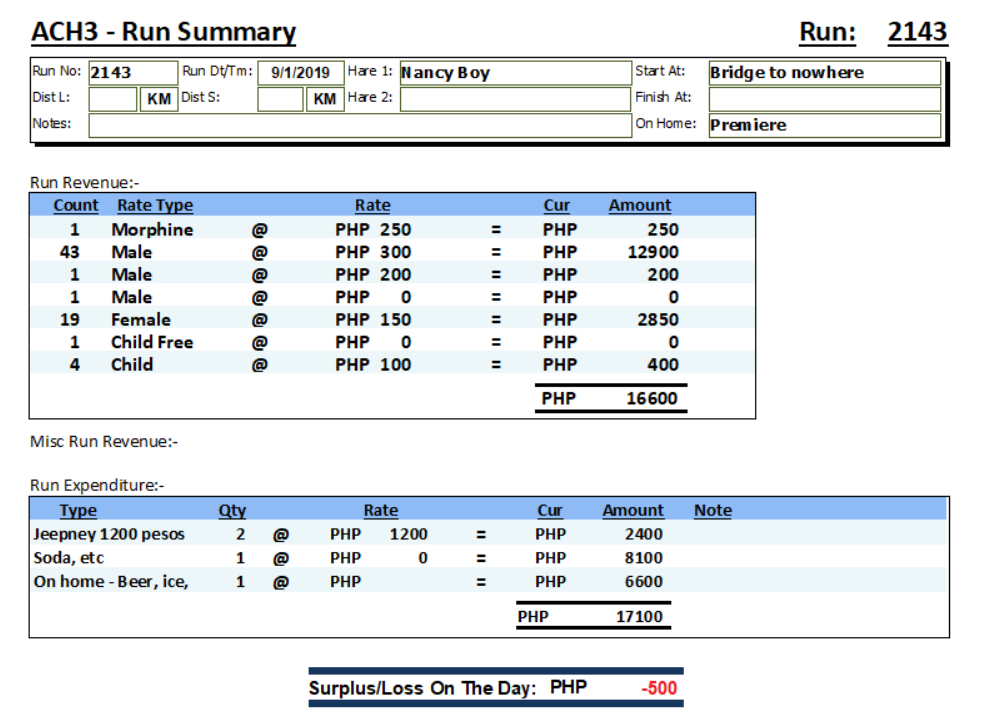Image resolution: width=997 pixels, height=715 pixels.
Task: Click the Hare 1 field with Nancy Boy
Action: [x=513, y=73]
